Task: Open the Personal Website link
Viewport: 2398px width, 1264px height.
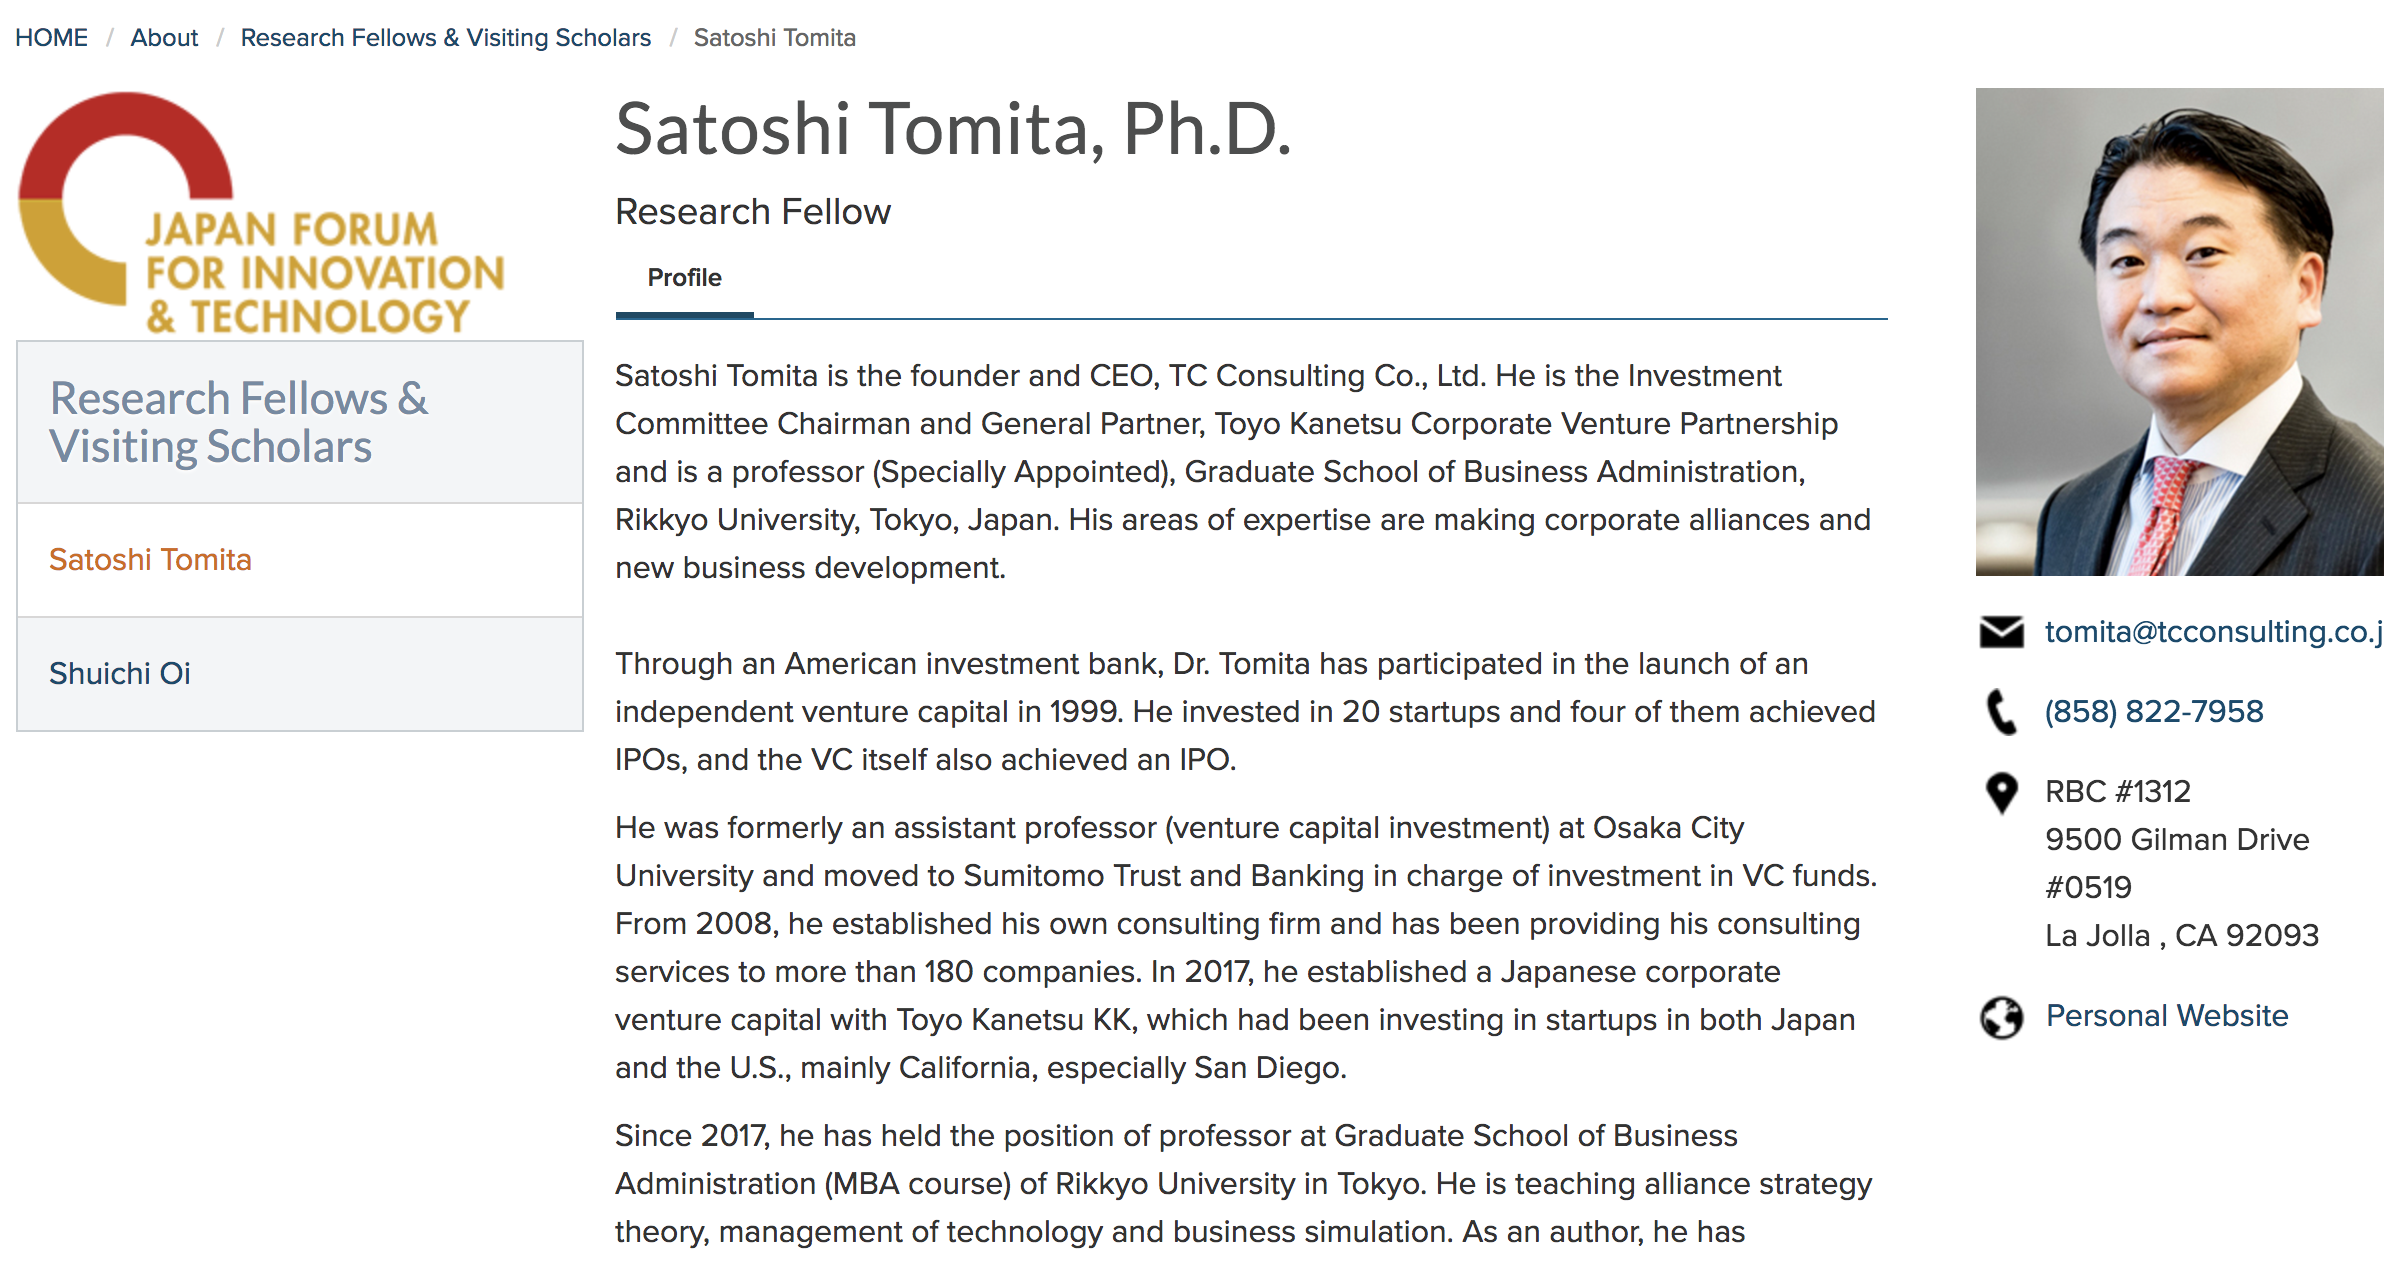Action: (2166, 1016)
